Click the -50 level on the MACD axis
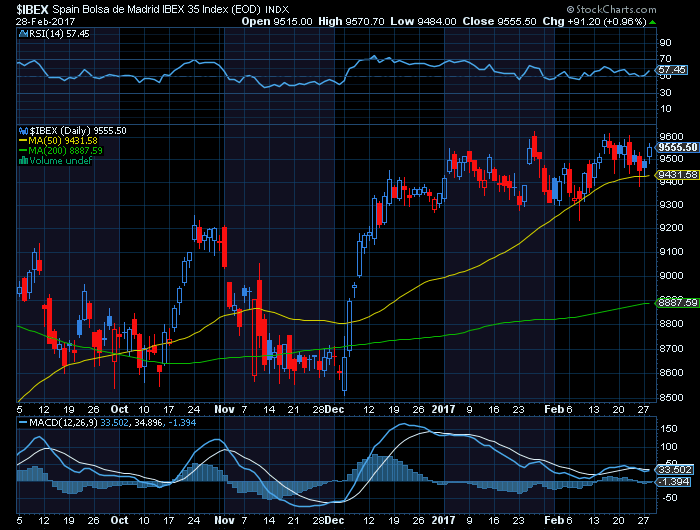The image size is (700, 530). click(668, 498)
